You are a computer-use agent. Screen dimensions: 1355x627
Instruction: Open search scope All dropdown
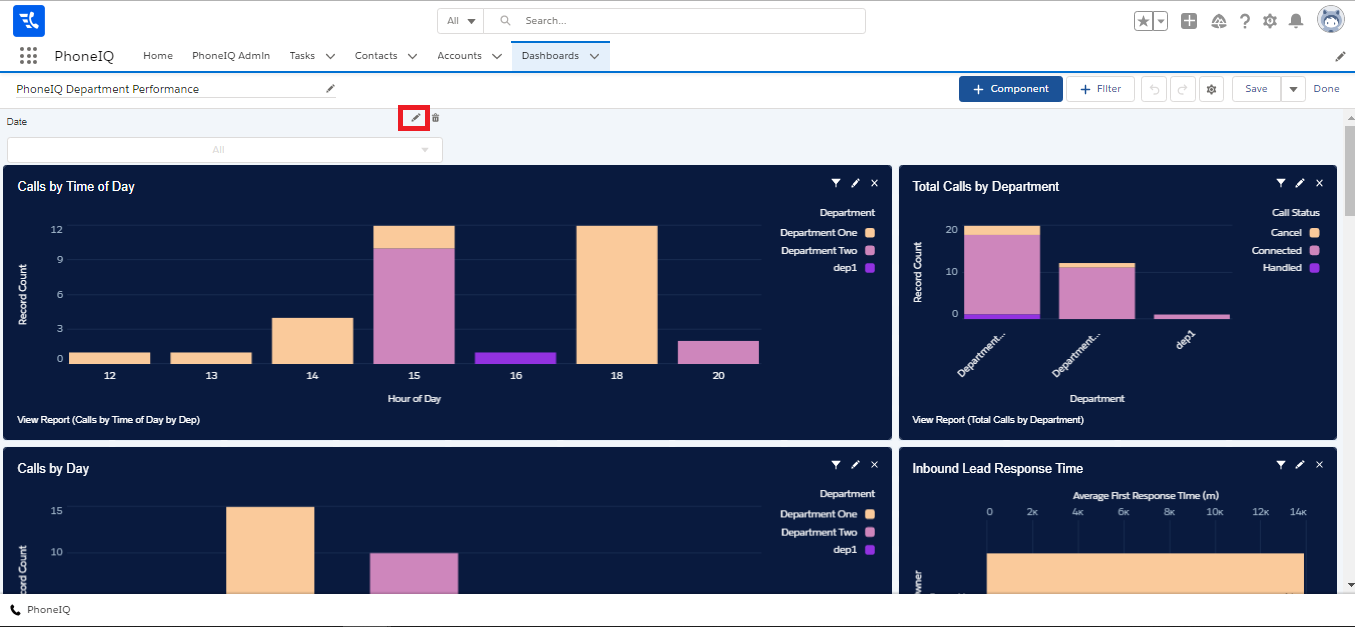[x=460, y=21]
